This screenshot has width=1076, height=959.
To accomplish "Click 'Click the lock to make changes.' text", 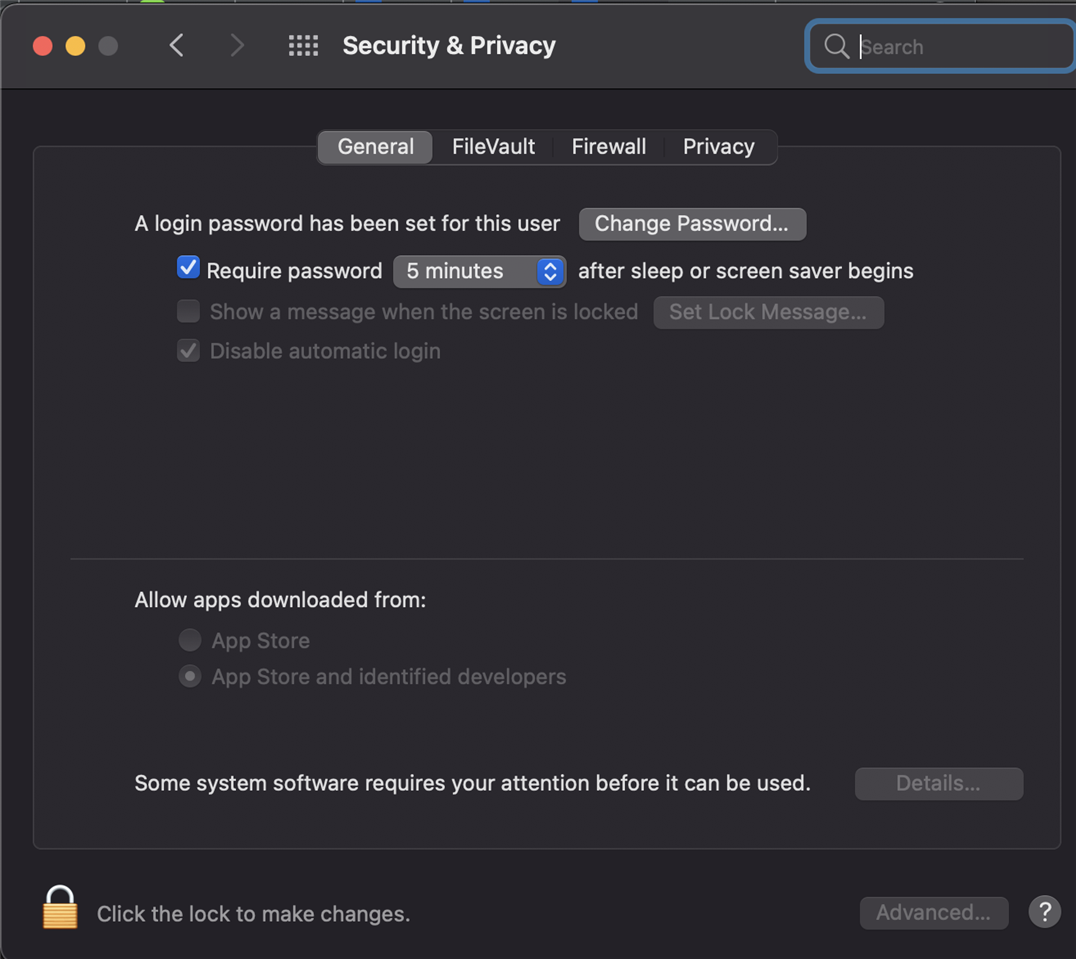I will click(x=253, y=914).
